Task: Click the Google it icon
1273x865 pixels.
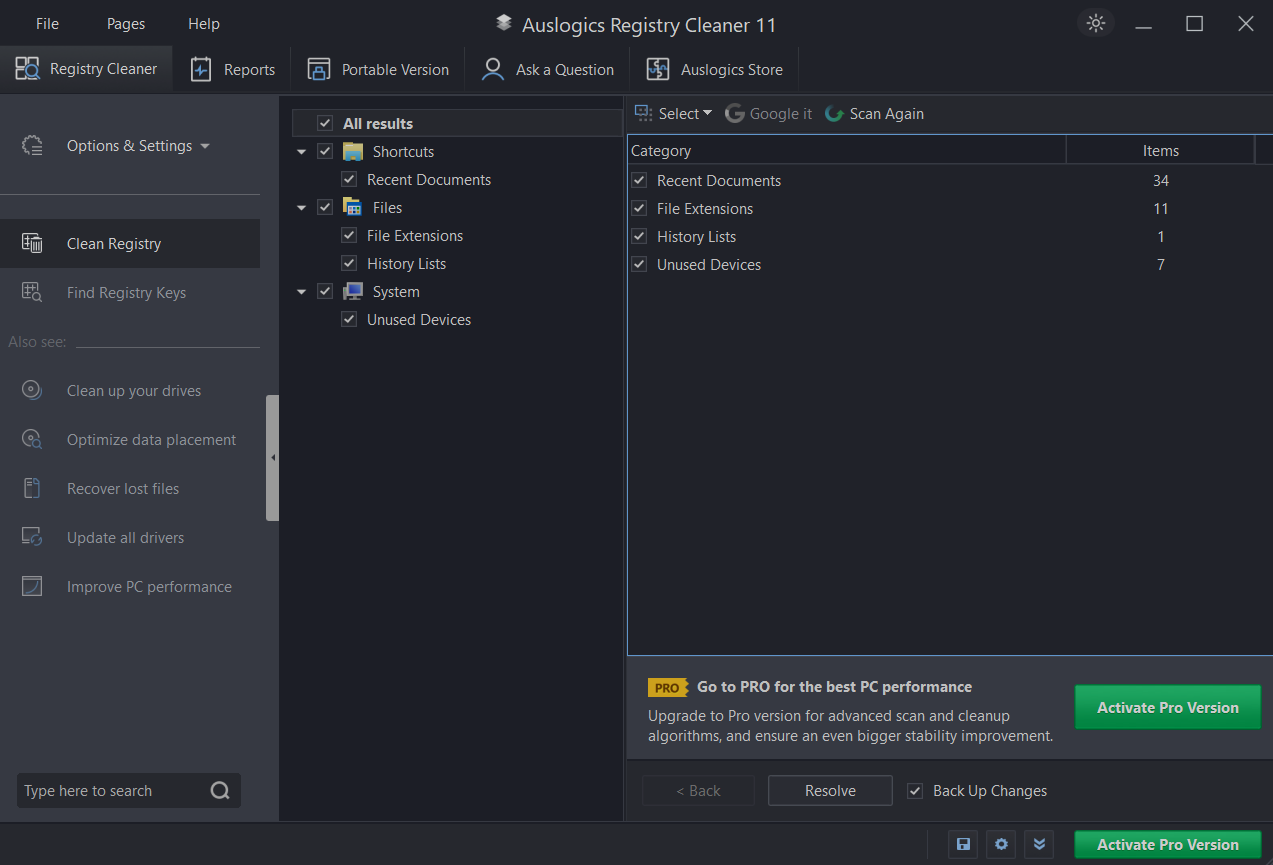Action: click(735, 114)
